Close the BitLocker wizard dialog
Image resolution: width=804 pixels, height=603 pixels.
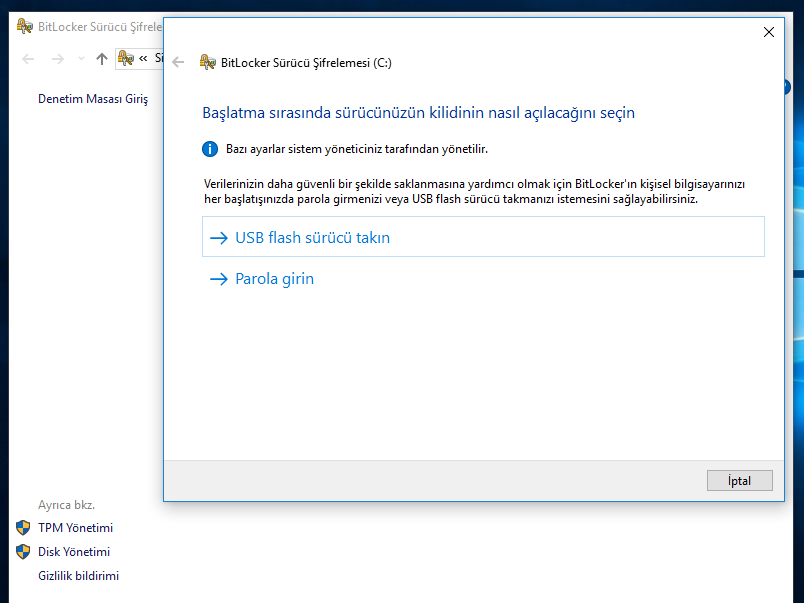[768, 32]
